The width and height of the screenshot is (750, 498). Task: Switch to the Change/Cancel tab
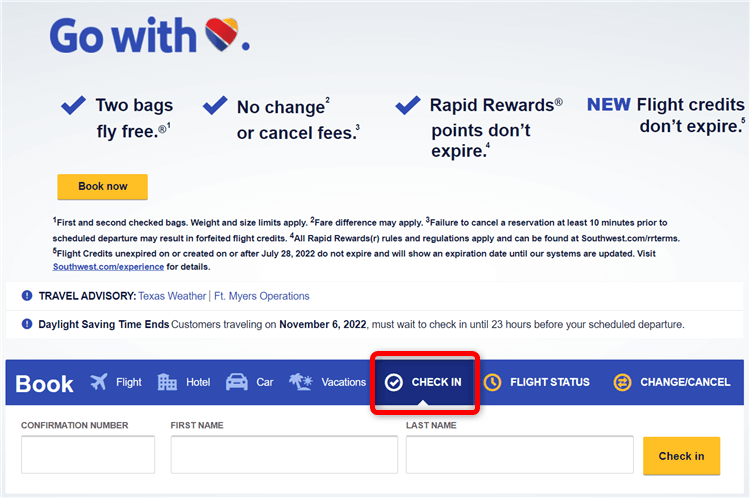685,382
